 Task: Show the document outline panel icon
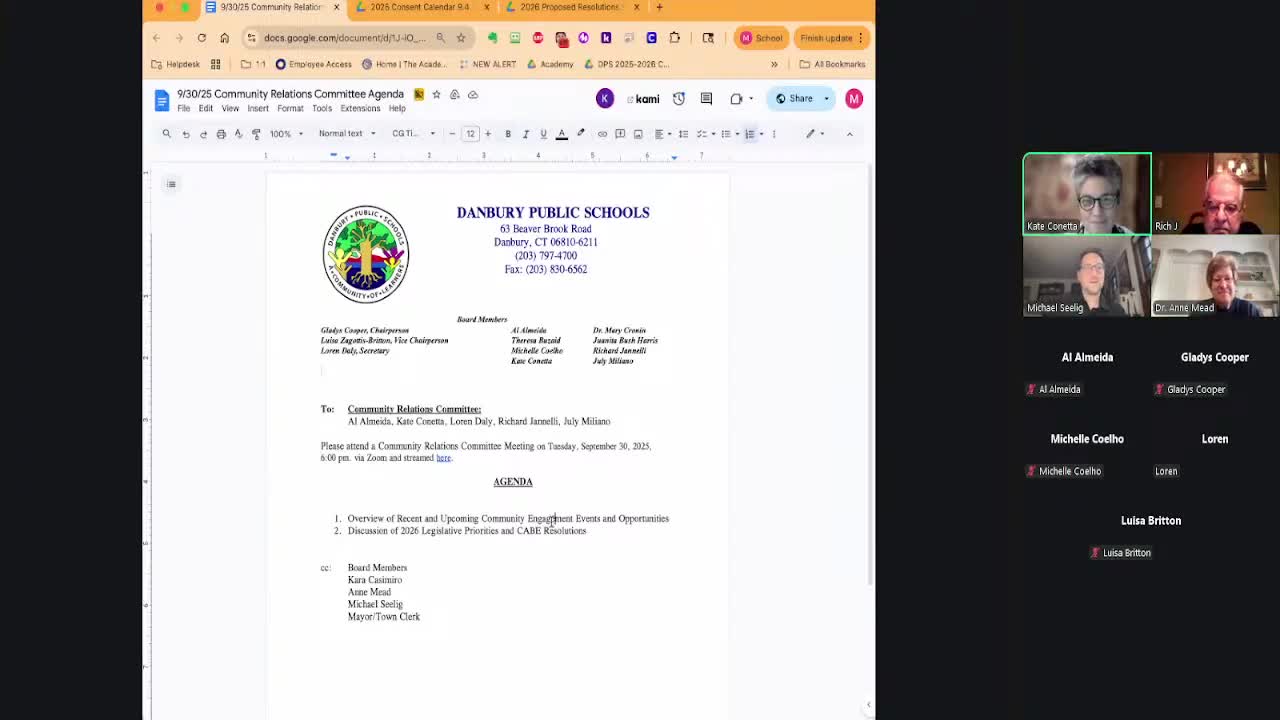coord(171,184)
